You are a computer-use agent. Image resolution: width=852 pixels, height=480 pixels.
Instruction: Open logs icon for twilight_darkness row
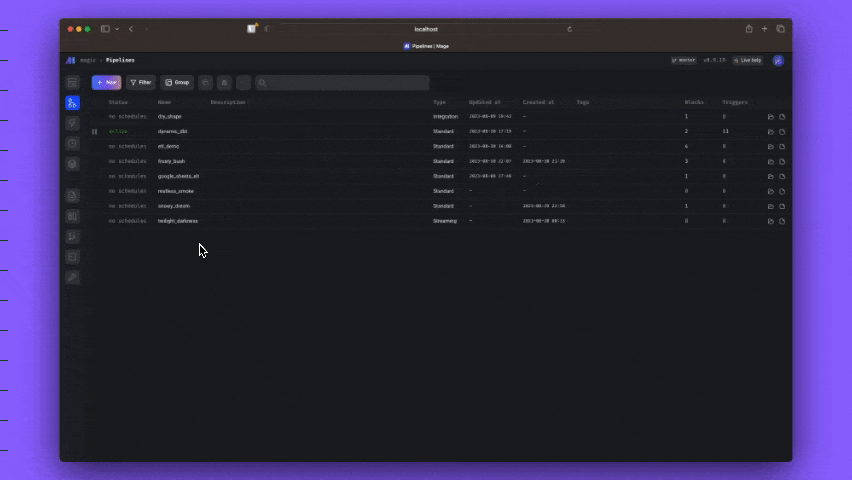coord(782,221)
